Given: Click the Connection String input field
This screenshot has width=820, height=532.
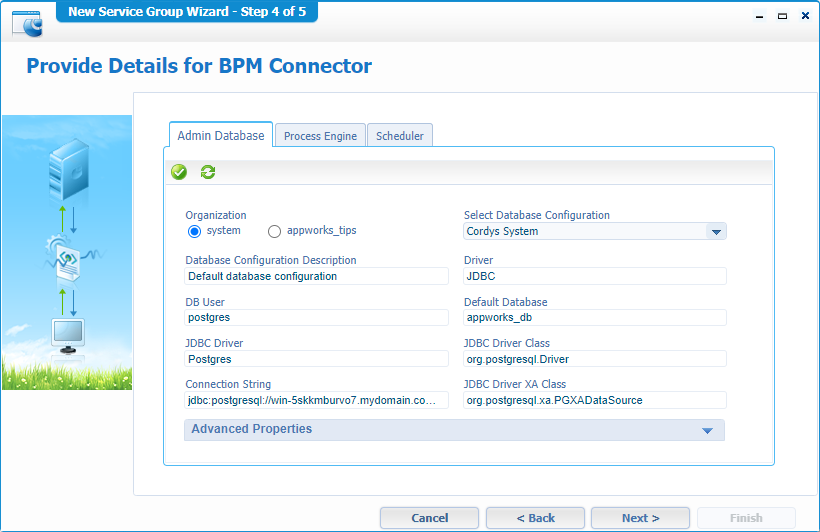Looking at the screenshot, I should click(x=316, y=400).
